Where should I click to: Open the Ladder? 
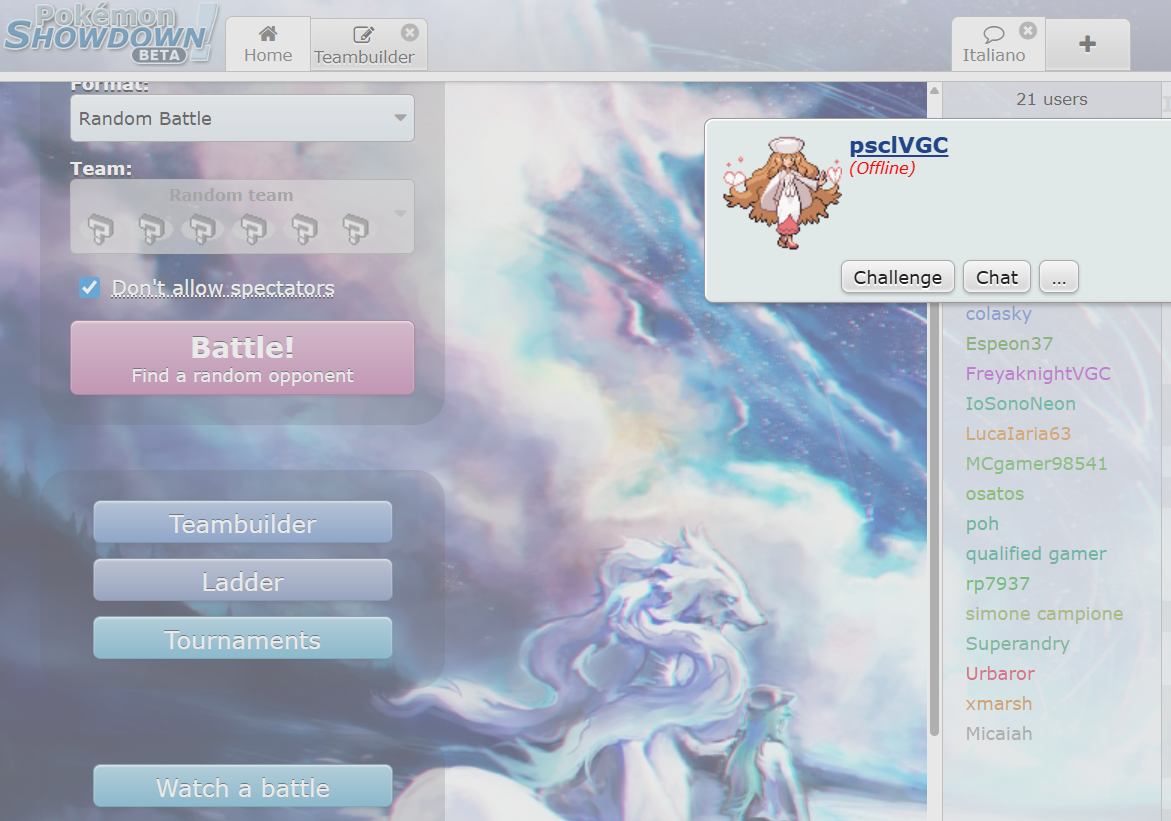[242, 580]
